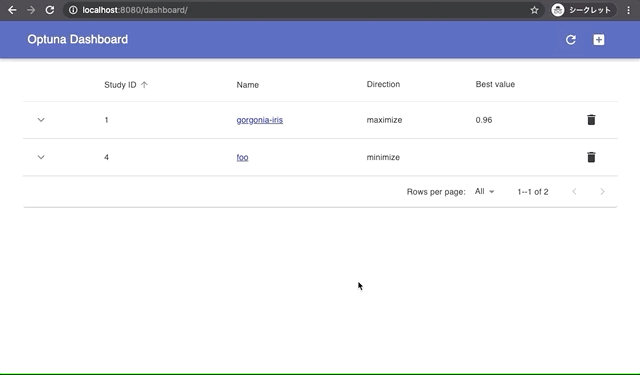This screenshot has width=640, height=375.
Task: Click the Name column header
Action: [x=248, y=85]
